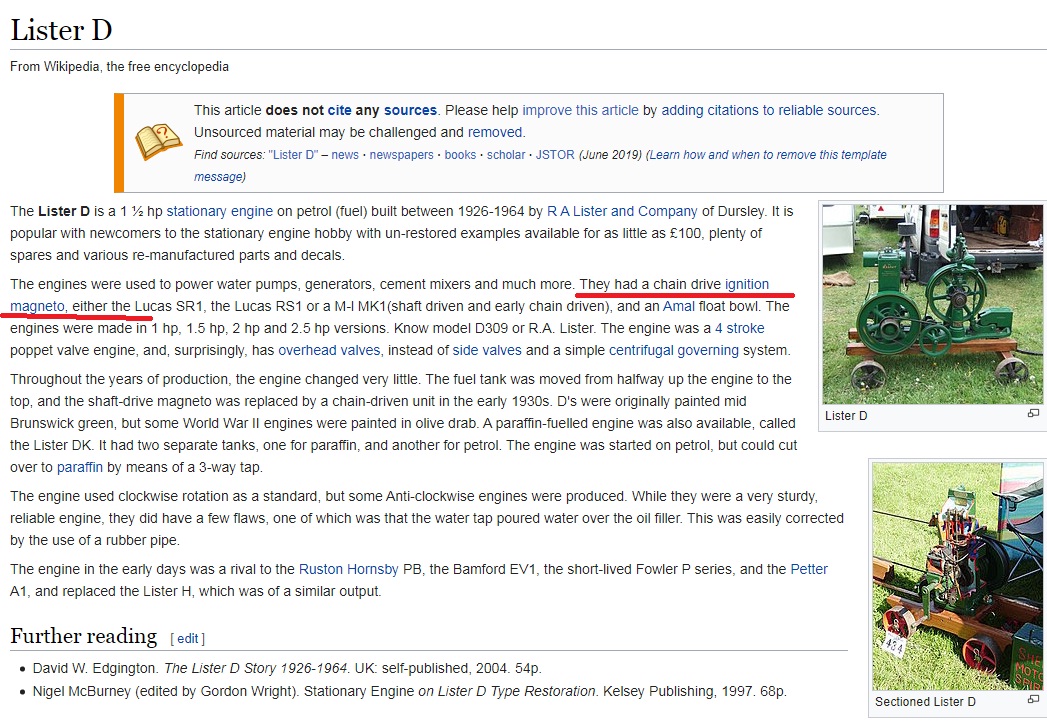This screenshot has height=726, width=1047.
Task: Follow the 'paraffin' link
Action: coord(79,467)
